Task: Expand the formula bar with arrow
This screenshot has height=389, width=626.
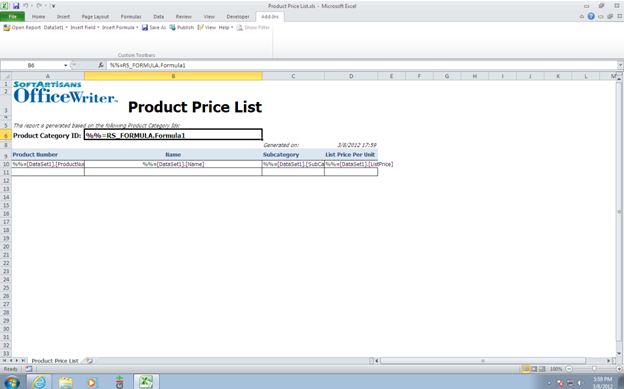Action: [x=620, y=65]
